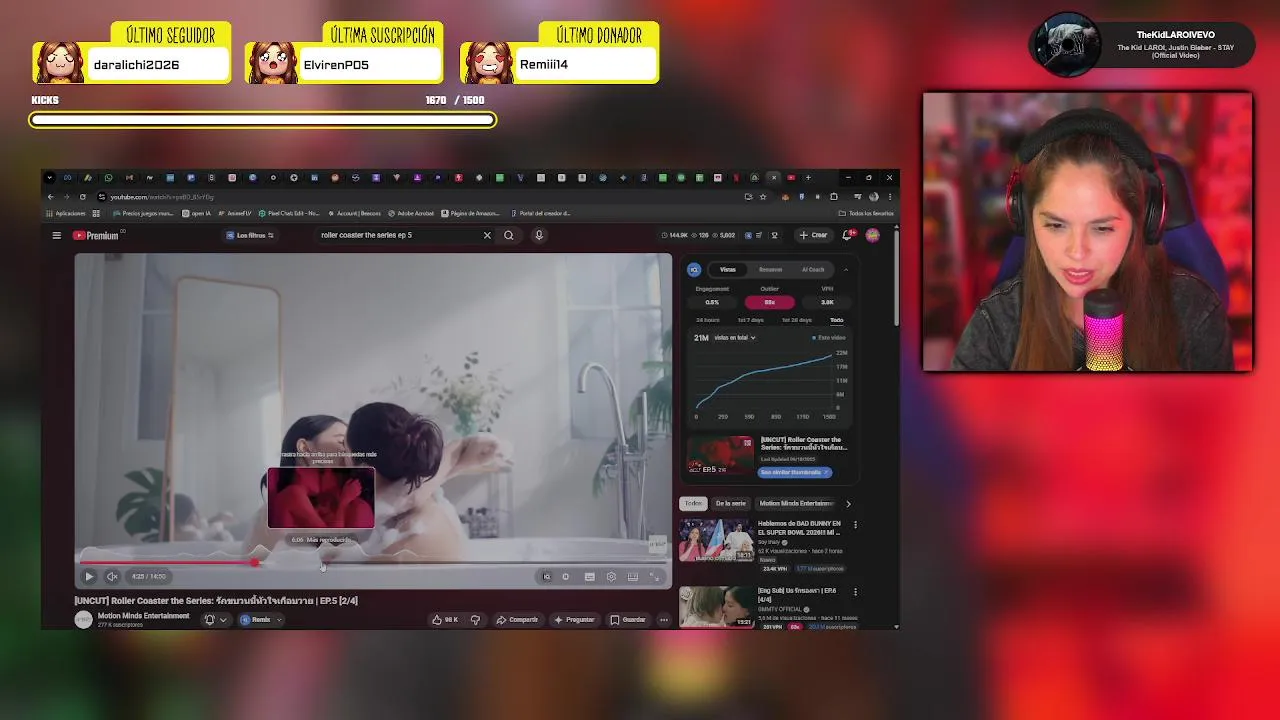Choose the 1st 28 days time range
The width and height of the screenshot is (1280, 720).
pyautogui.click(x=797, y=320)
